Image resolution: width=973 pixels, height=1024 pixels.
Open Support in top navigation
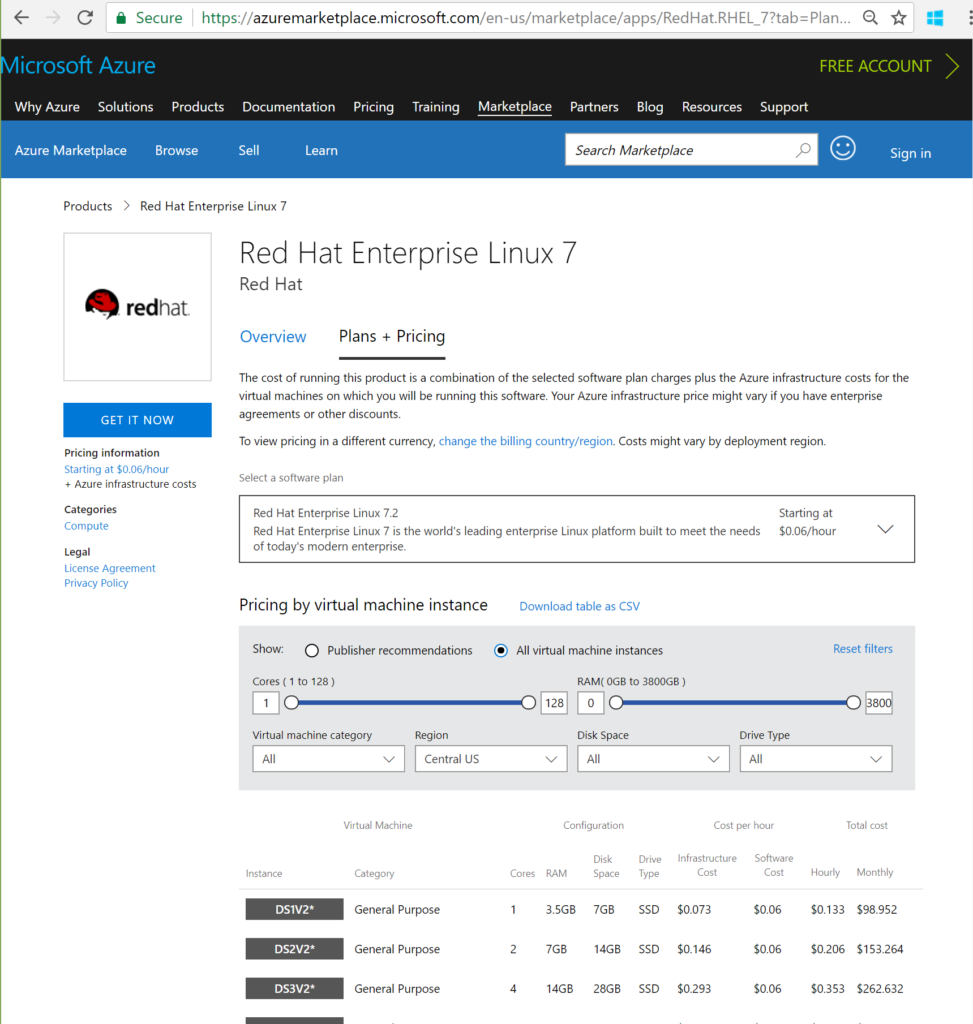(784, 107)
